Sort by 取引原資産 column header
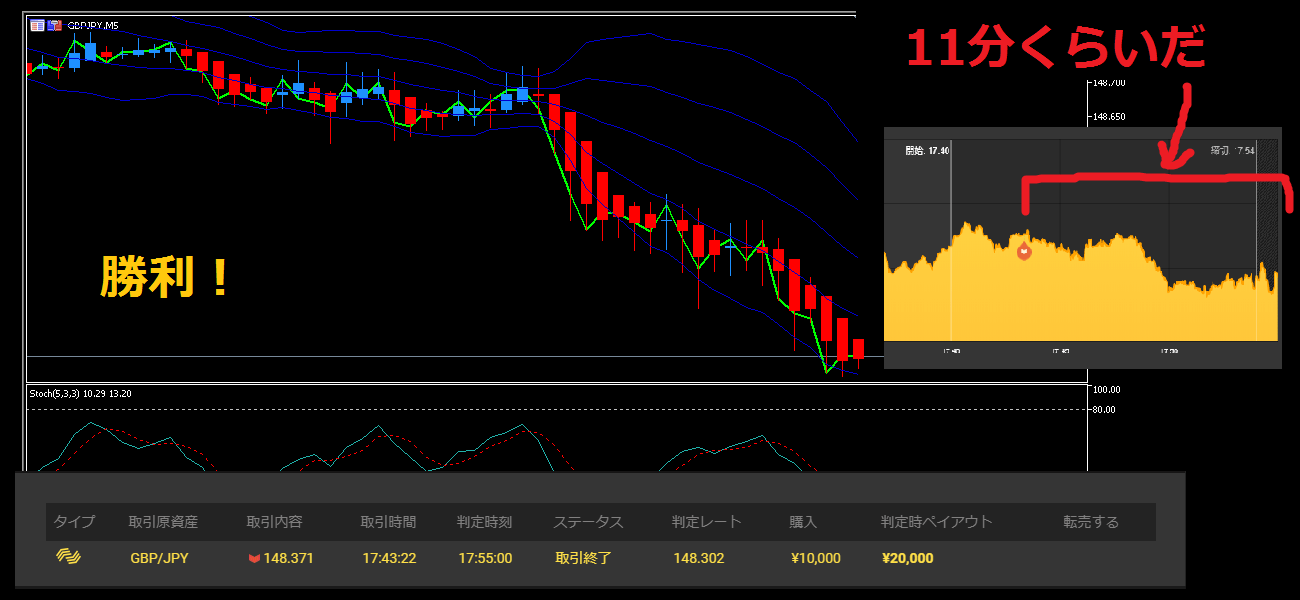Viewport: 1300px width, 600px height. click(163, 522)
